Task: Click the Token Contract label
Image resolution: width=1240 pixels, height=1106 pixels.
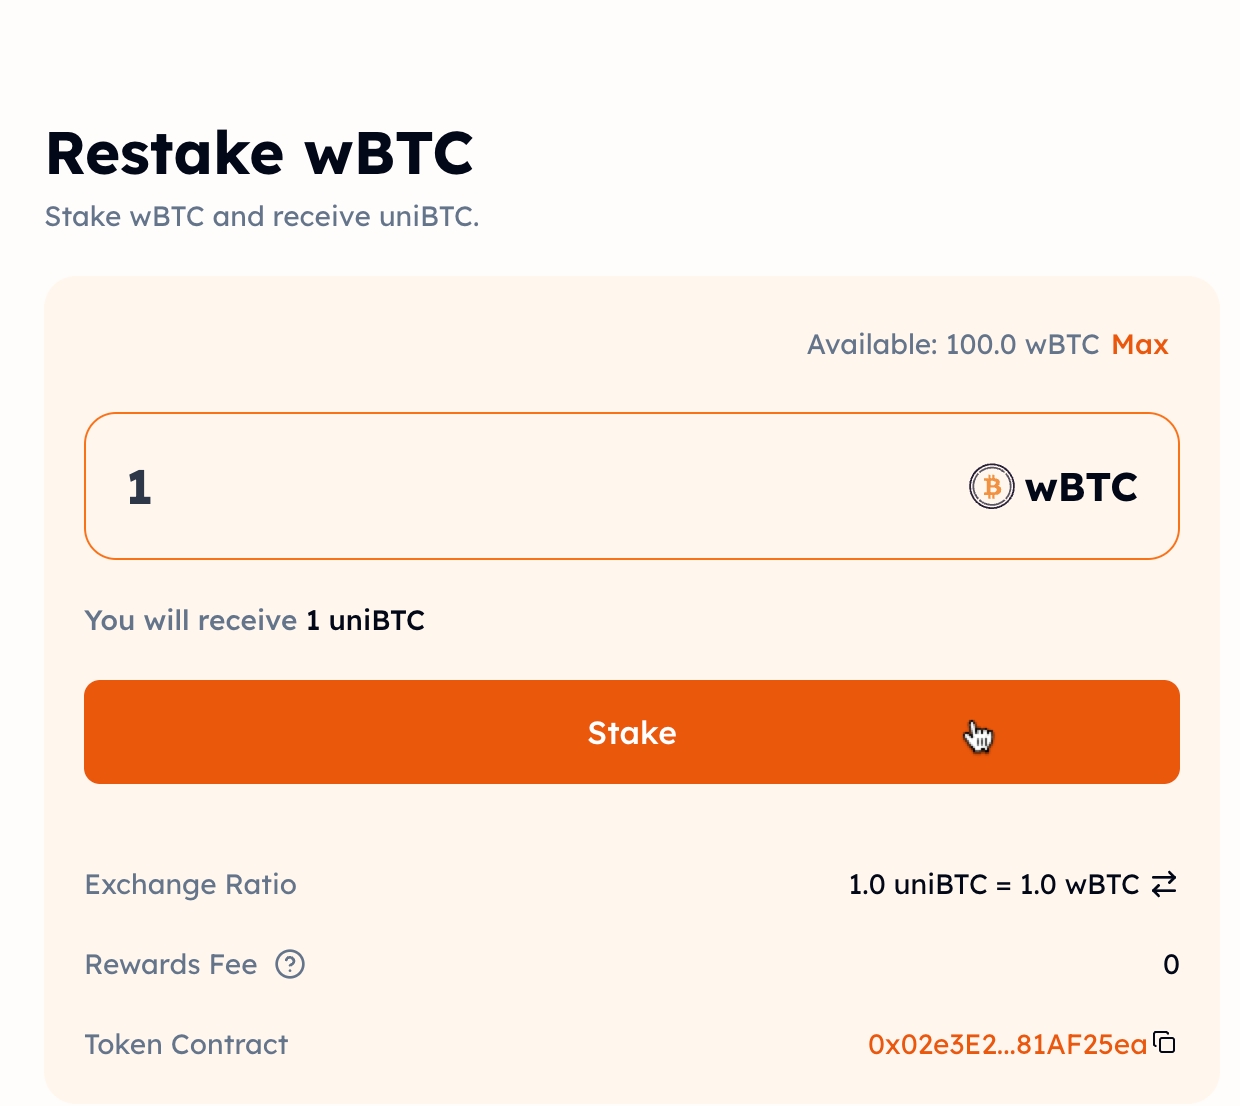Action: coord(186,1045)
